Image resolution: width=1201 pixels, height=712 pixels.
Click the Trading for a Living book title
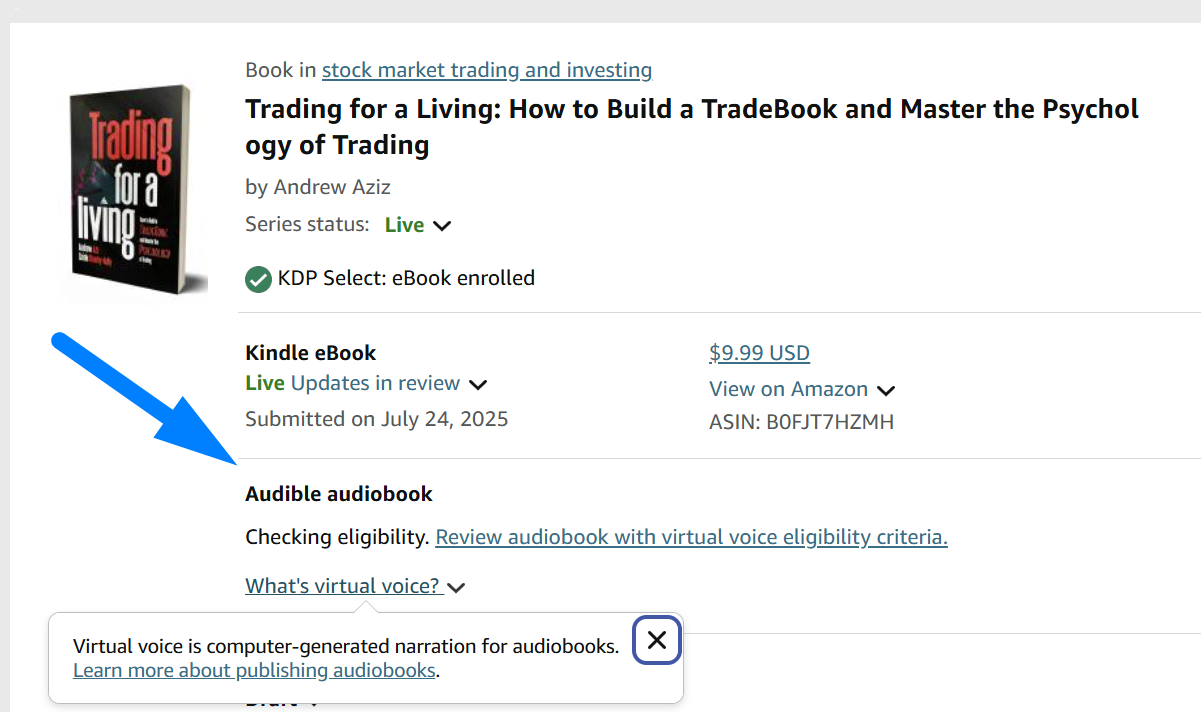691,126
